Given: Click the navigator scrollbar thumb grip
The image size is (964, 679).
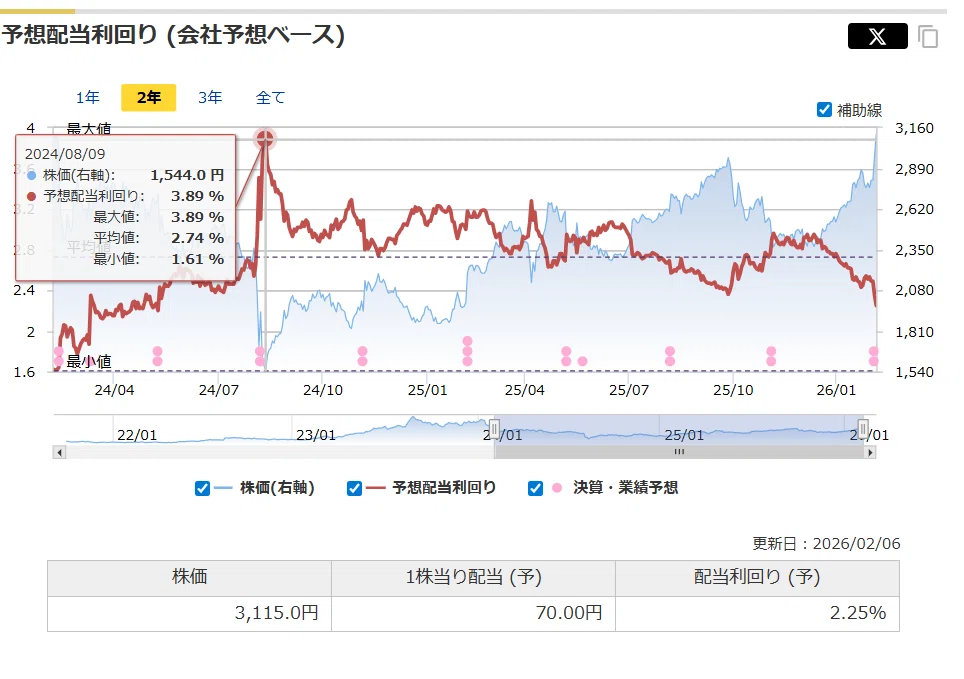Looking at the screenshot, I should point(679,452).
